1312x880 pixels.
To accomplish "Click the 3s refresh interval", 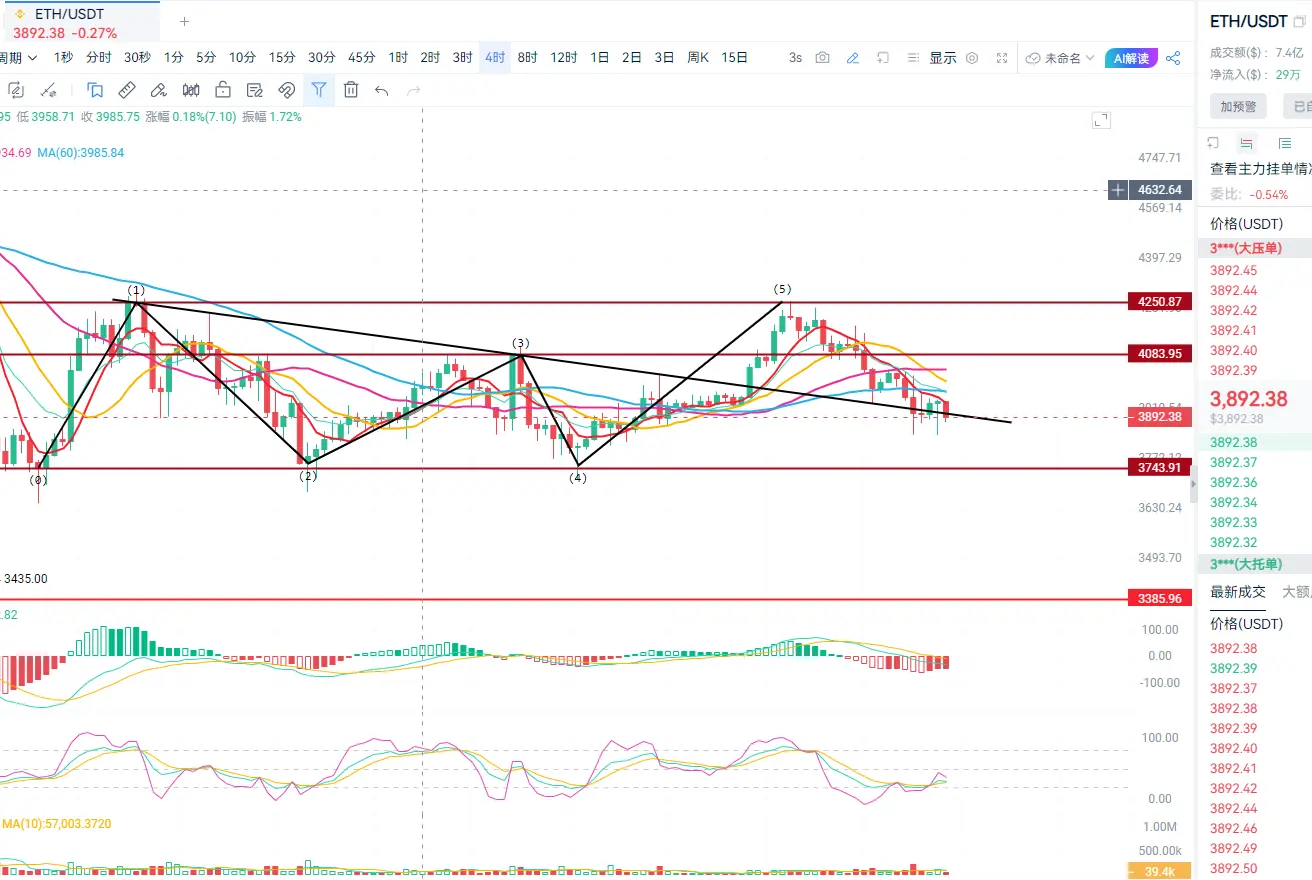I will 795,58.
